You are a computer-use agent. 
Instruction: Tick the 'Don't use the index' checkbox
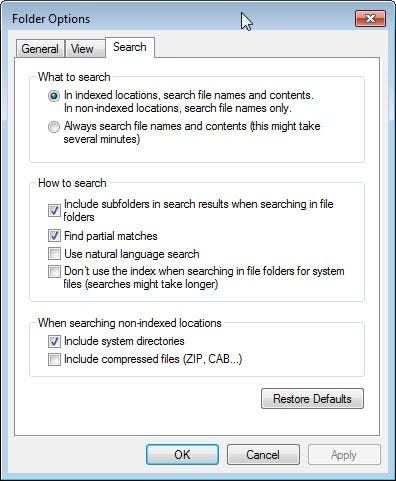coord(54,271)
